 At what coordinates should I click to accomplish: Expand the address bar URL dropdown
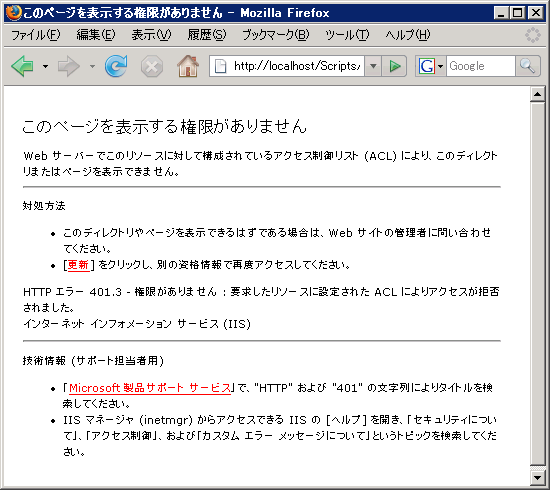(373, 66)
